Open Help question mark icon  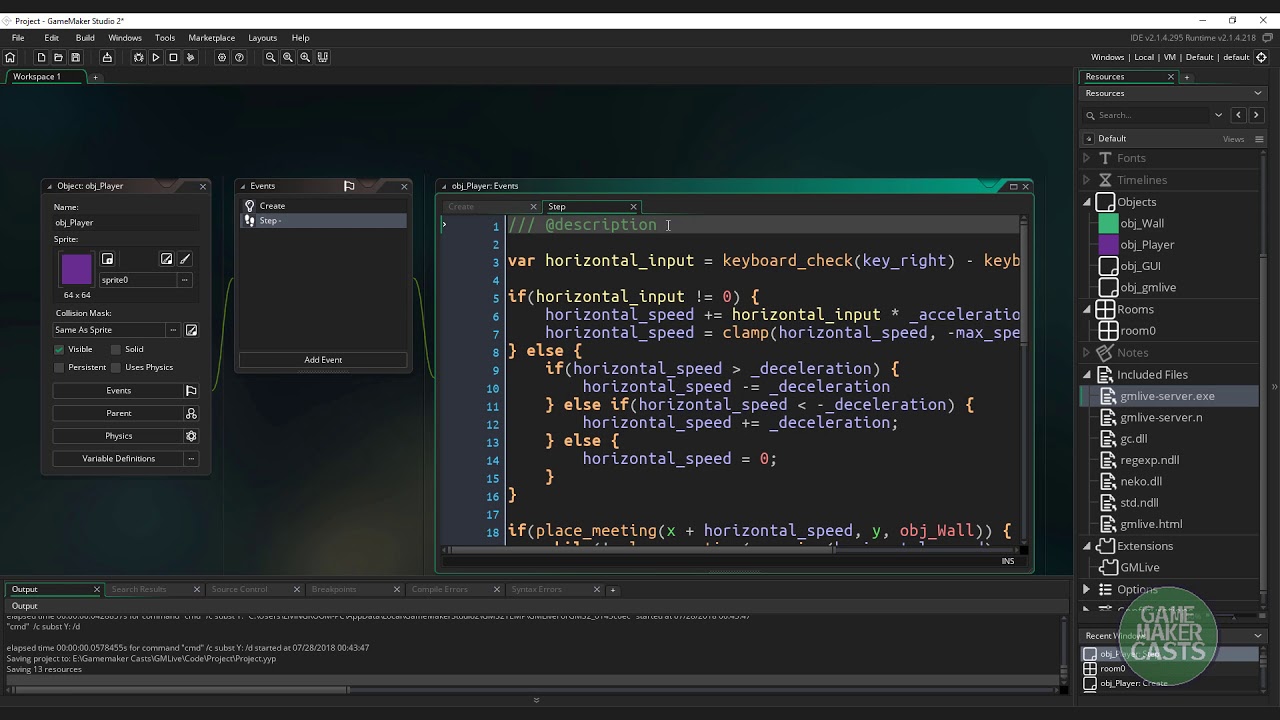click(x=239, y=57)
